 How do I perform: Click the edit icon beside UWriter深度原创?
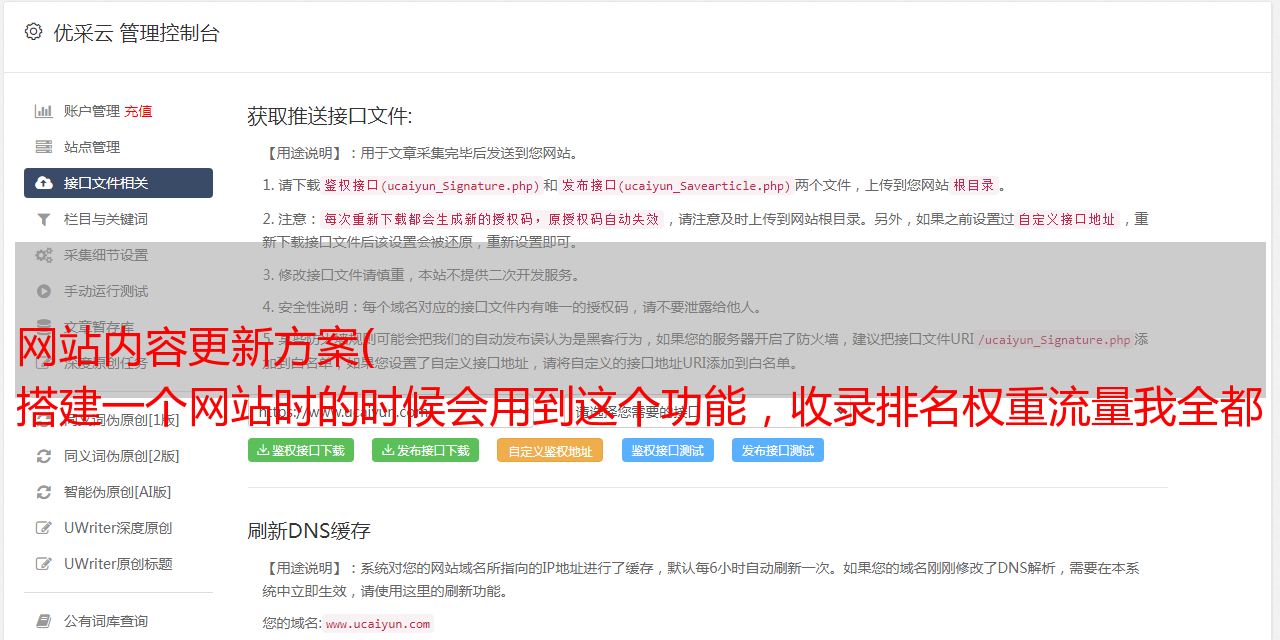click(44, 528)
